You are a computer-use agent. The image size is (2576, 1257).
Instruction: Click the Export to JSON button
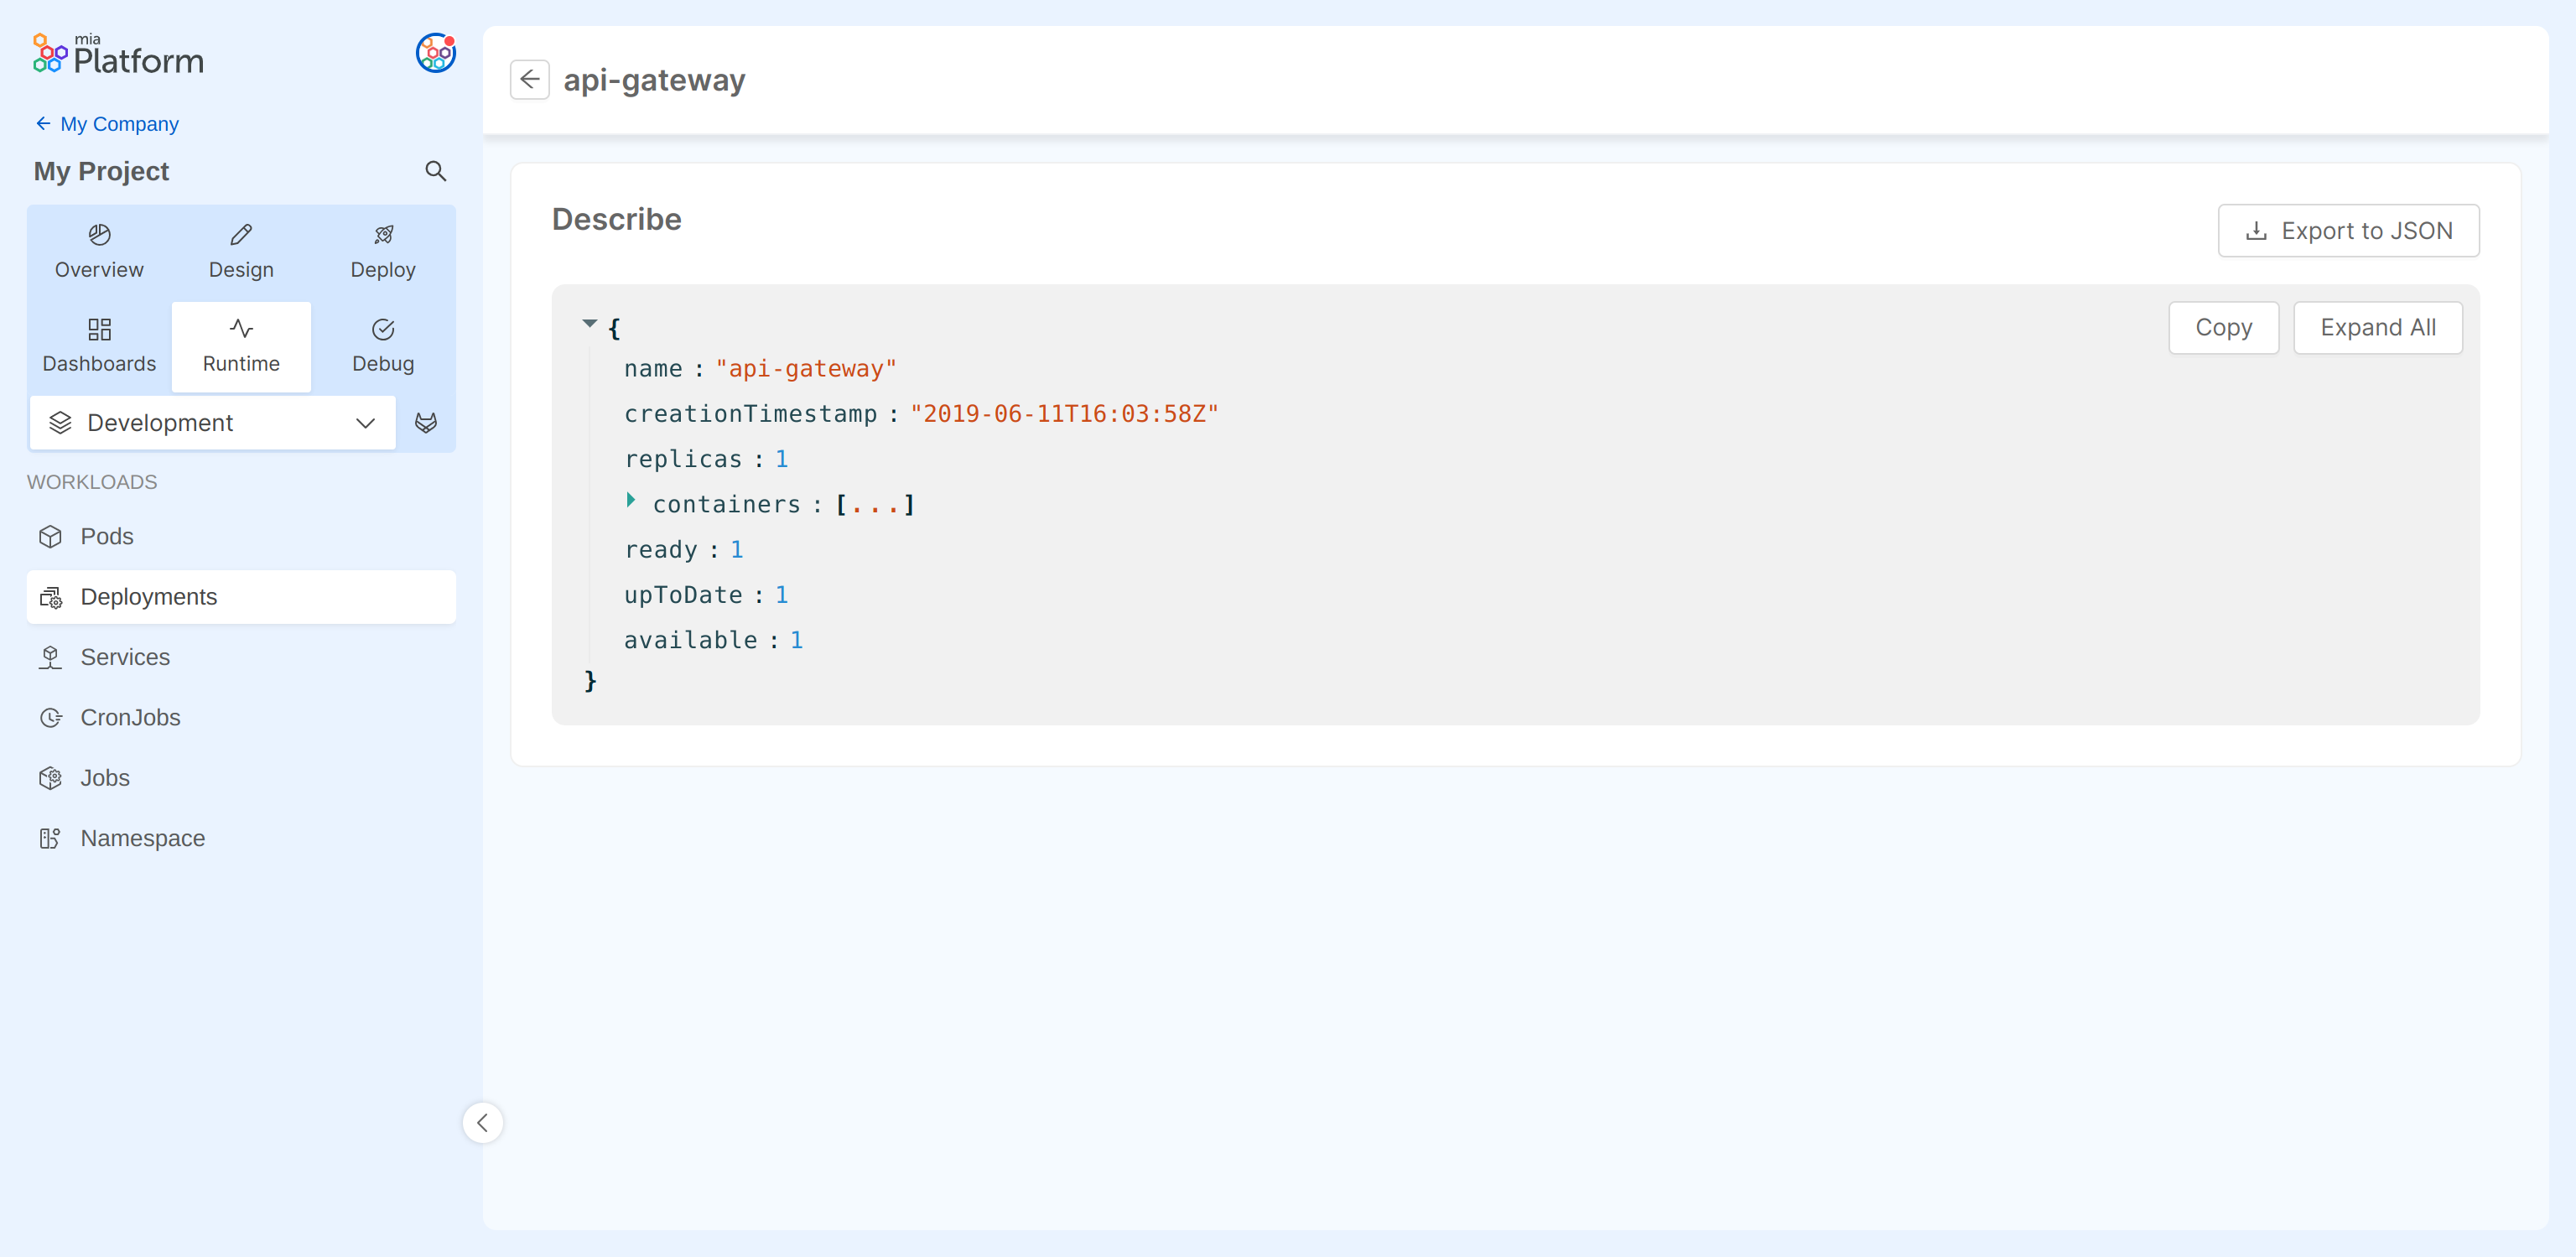2348,231
